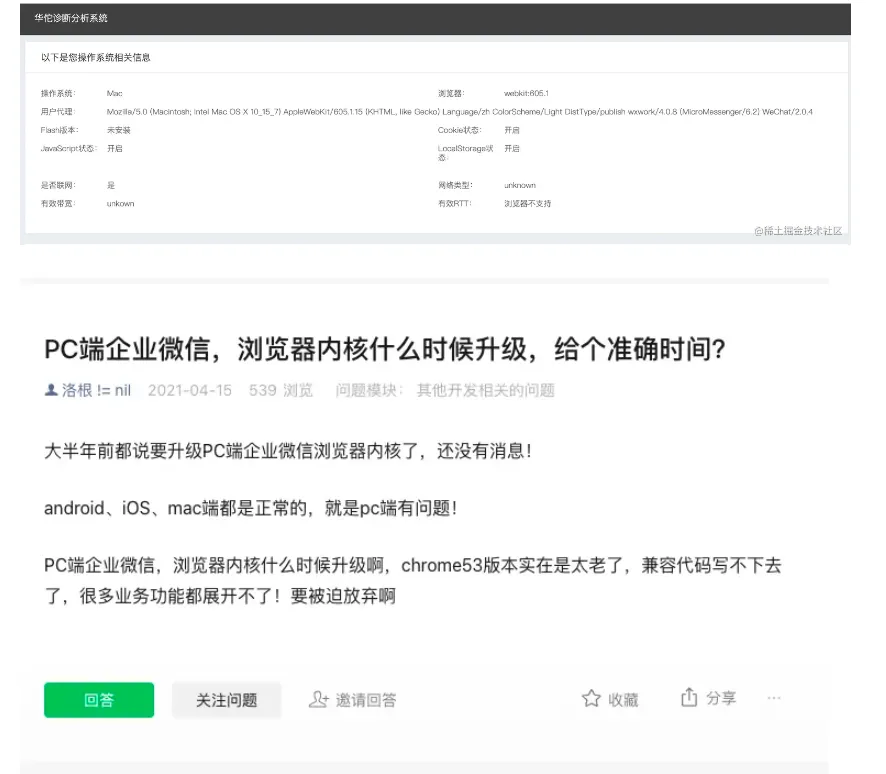Click the Cookie状态 value 开启

512,130
